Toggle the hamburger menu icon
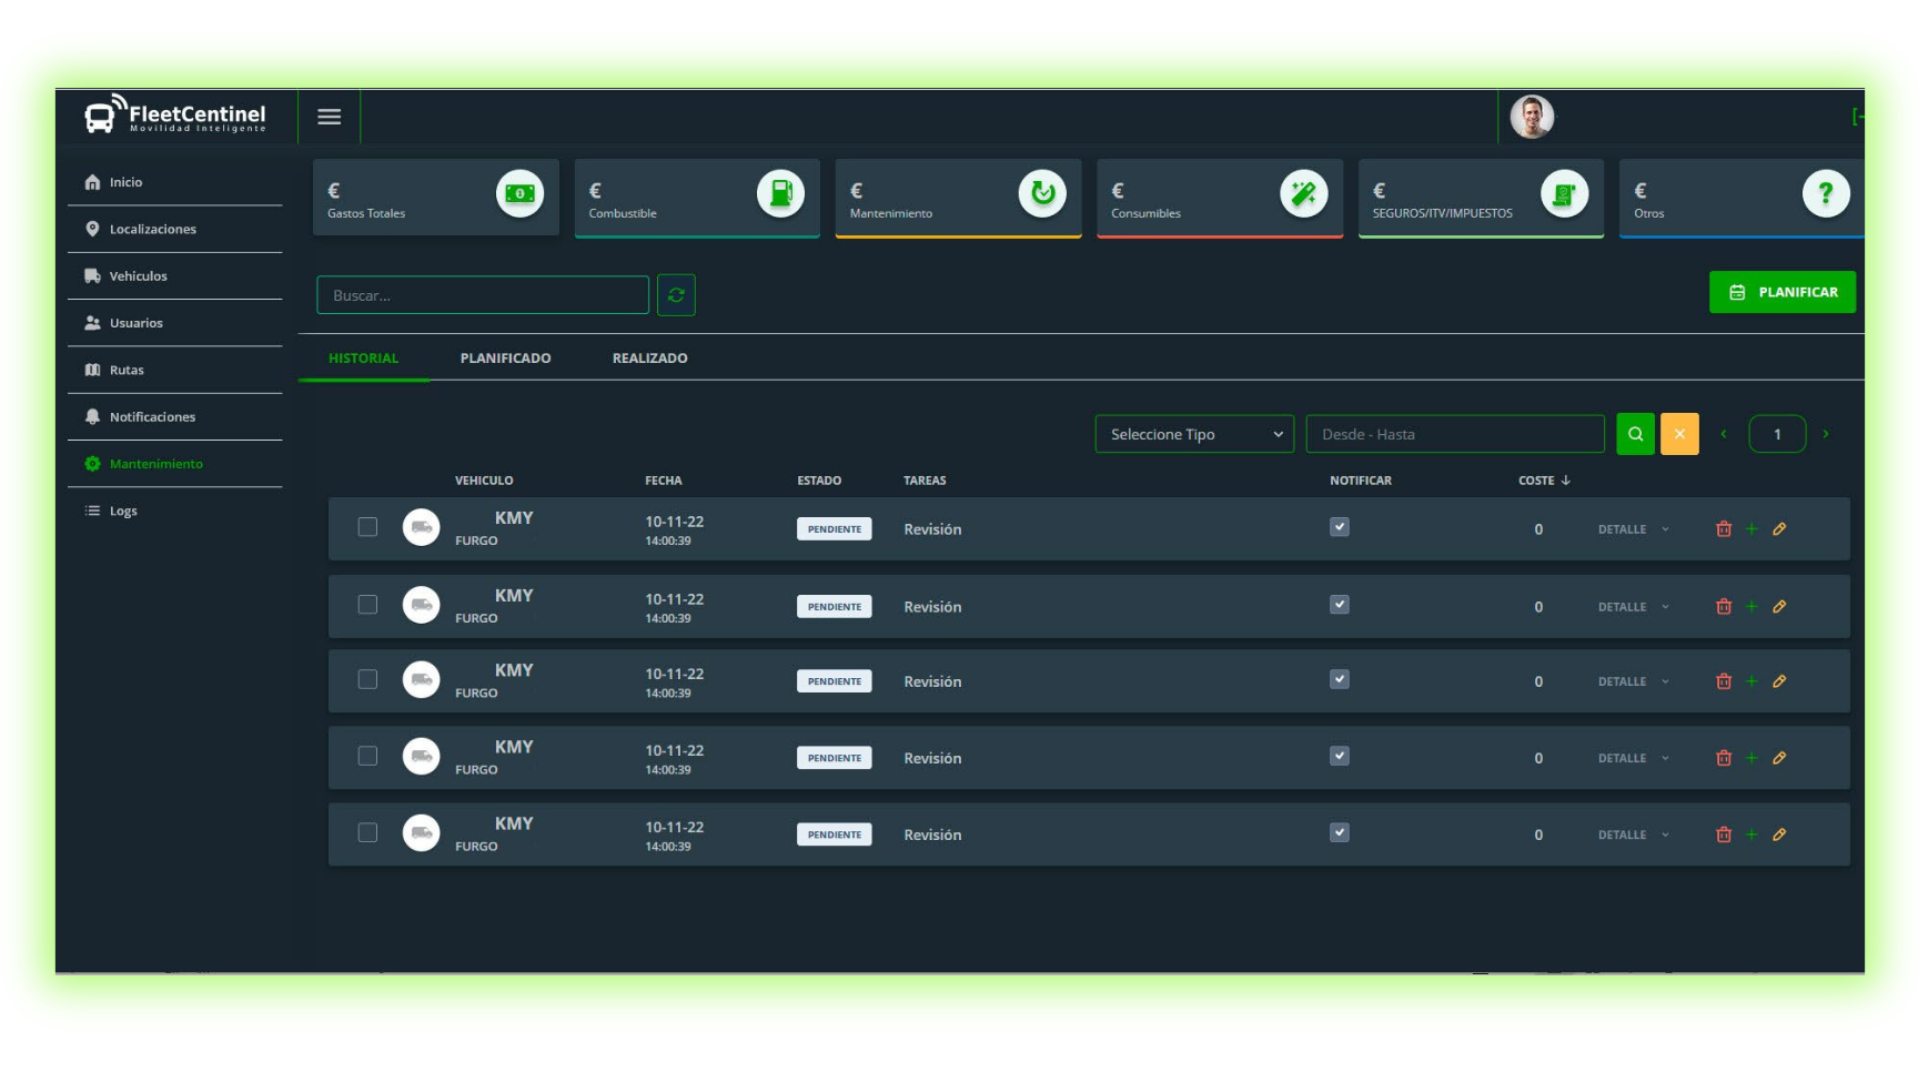1920x1080 pixels. 329,117
